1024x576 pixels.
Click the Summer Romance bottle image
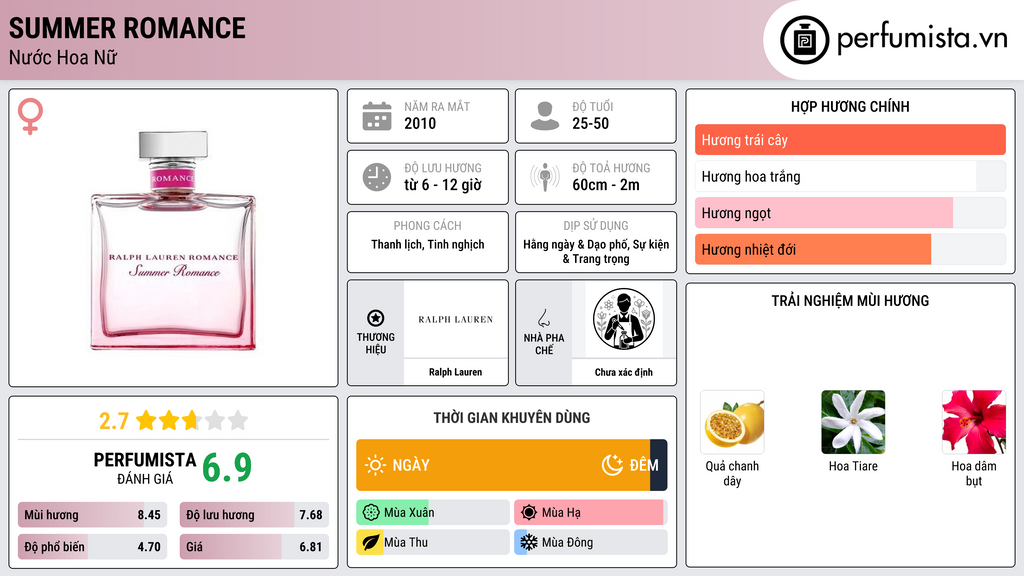[x=173, y=240]
